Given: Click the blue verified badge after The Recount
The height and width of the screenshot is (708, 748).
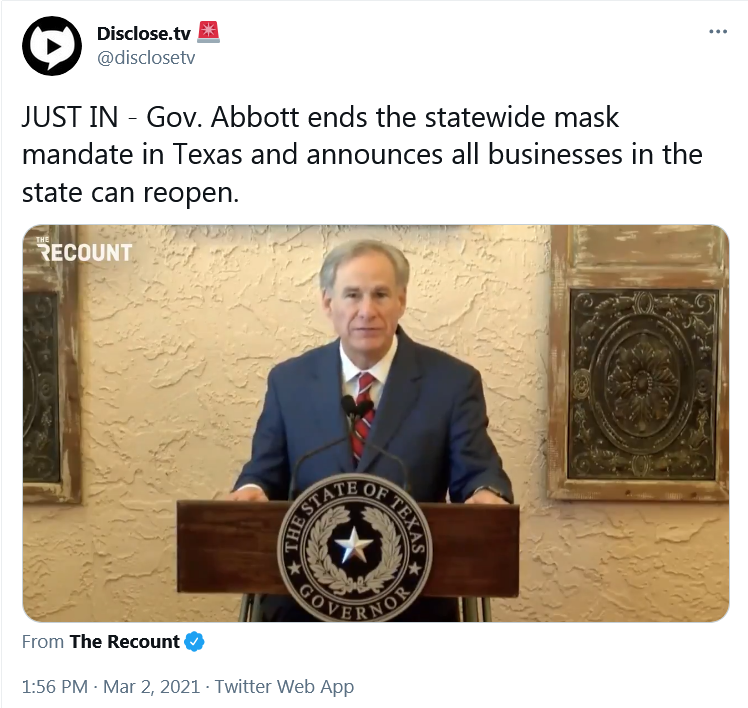Looking at the screenshot, I should 195,642.
